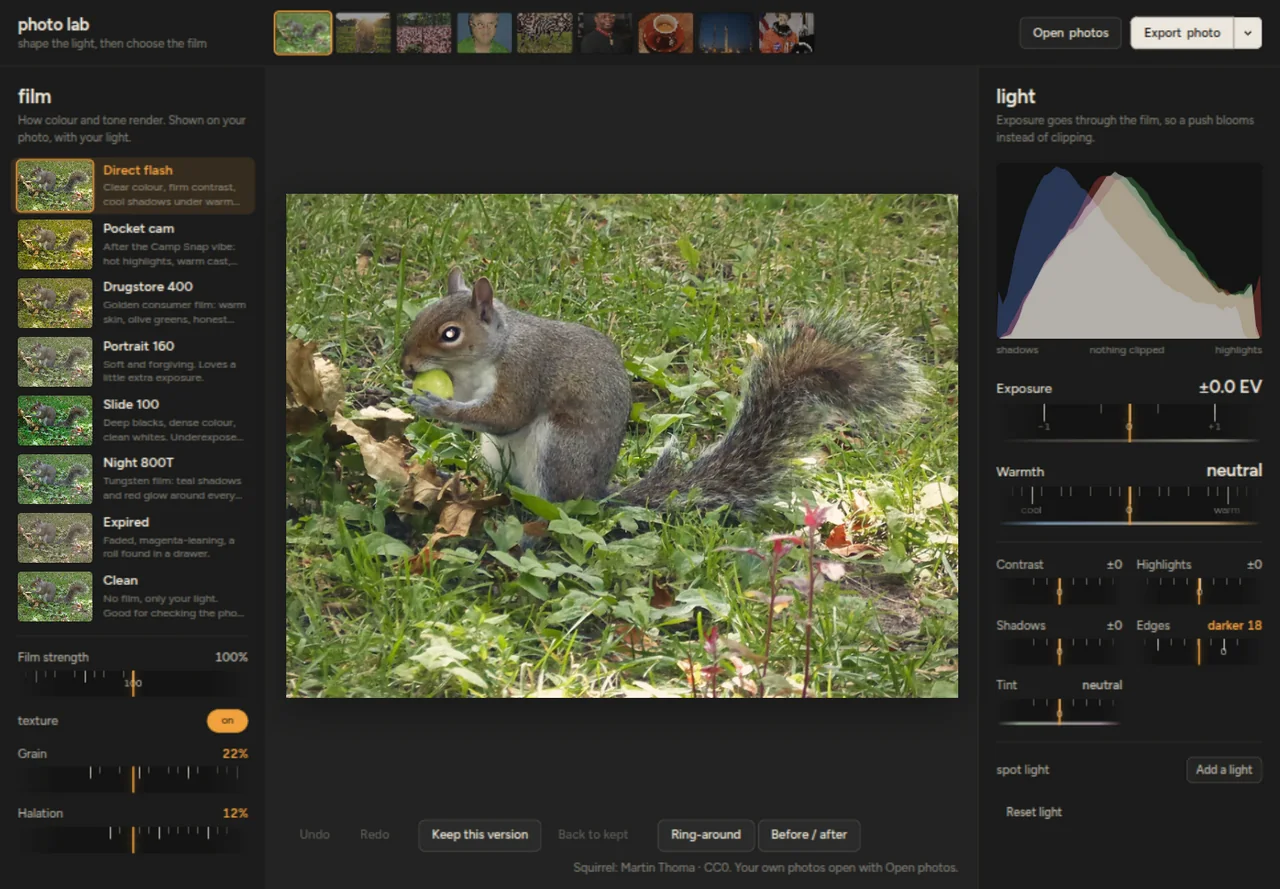Click the Highlights slider
The image size is (1280, 889).
point(1199,590)
